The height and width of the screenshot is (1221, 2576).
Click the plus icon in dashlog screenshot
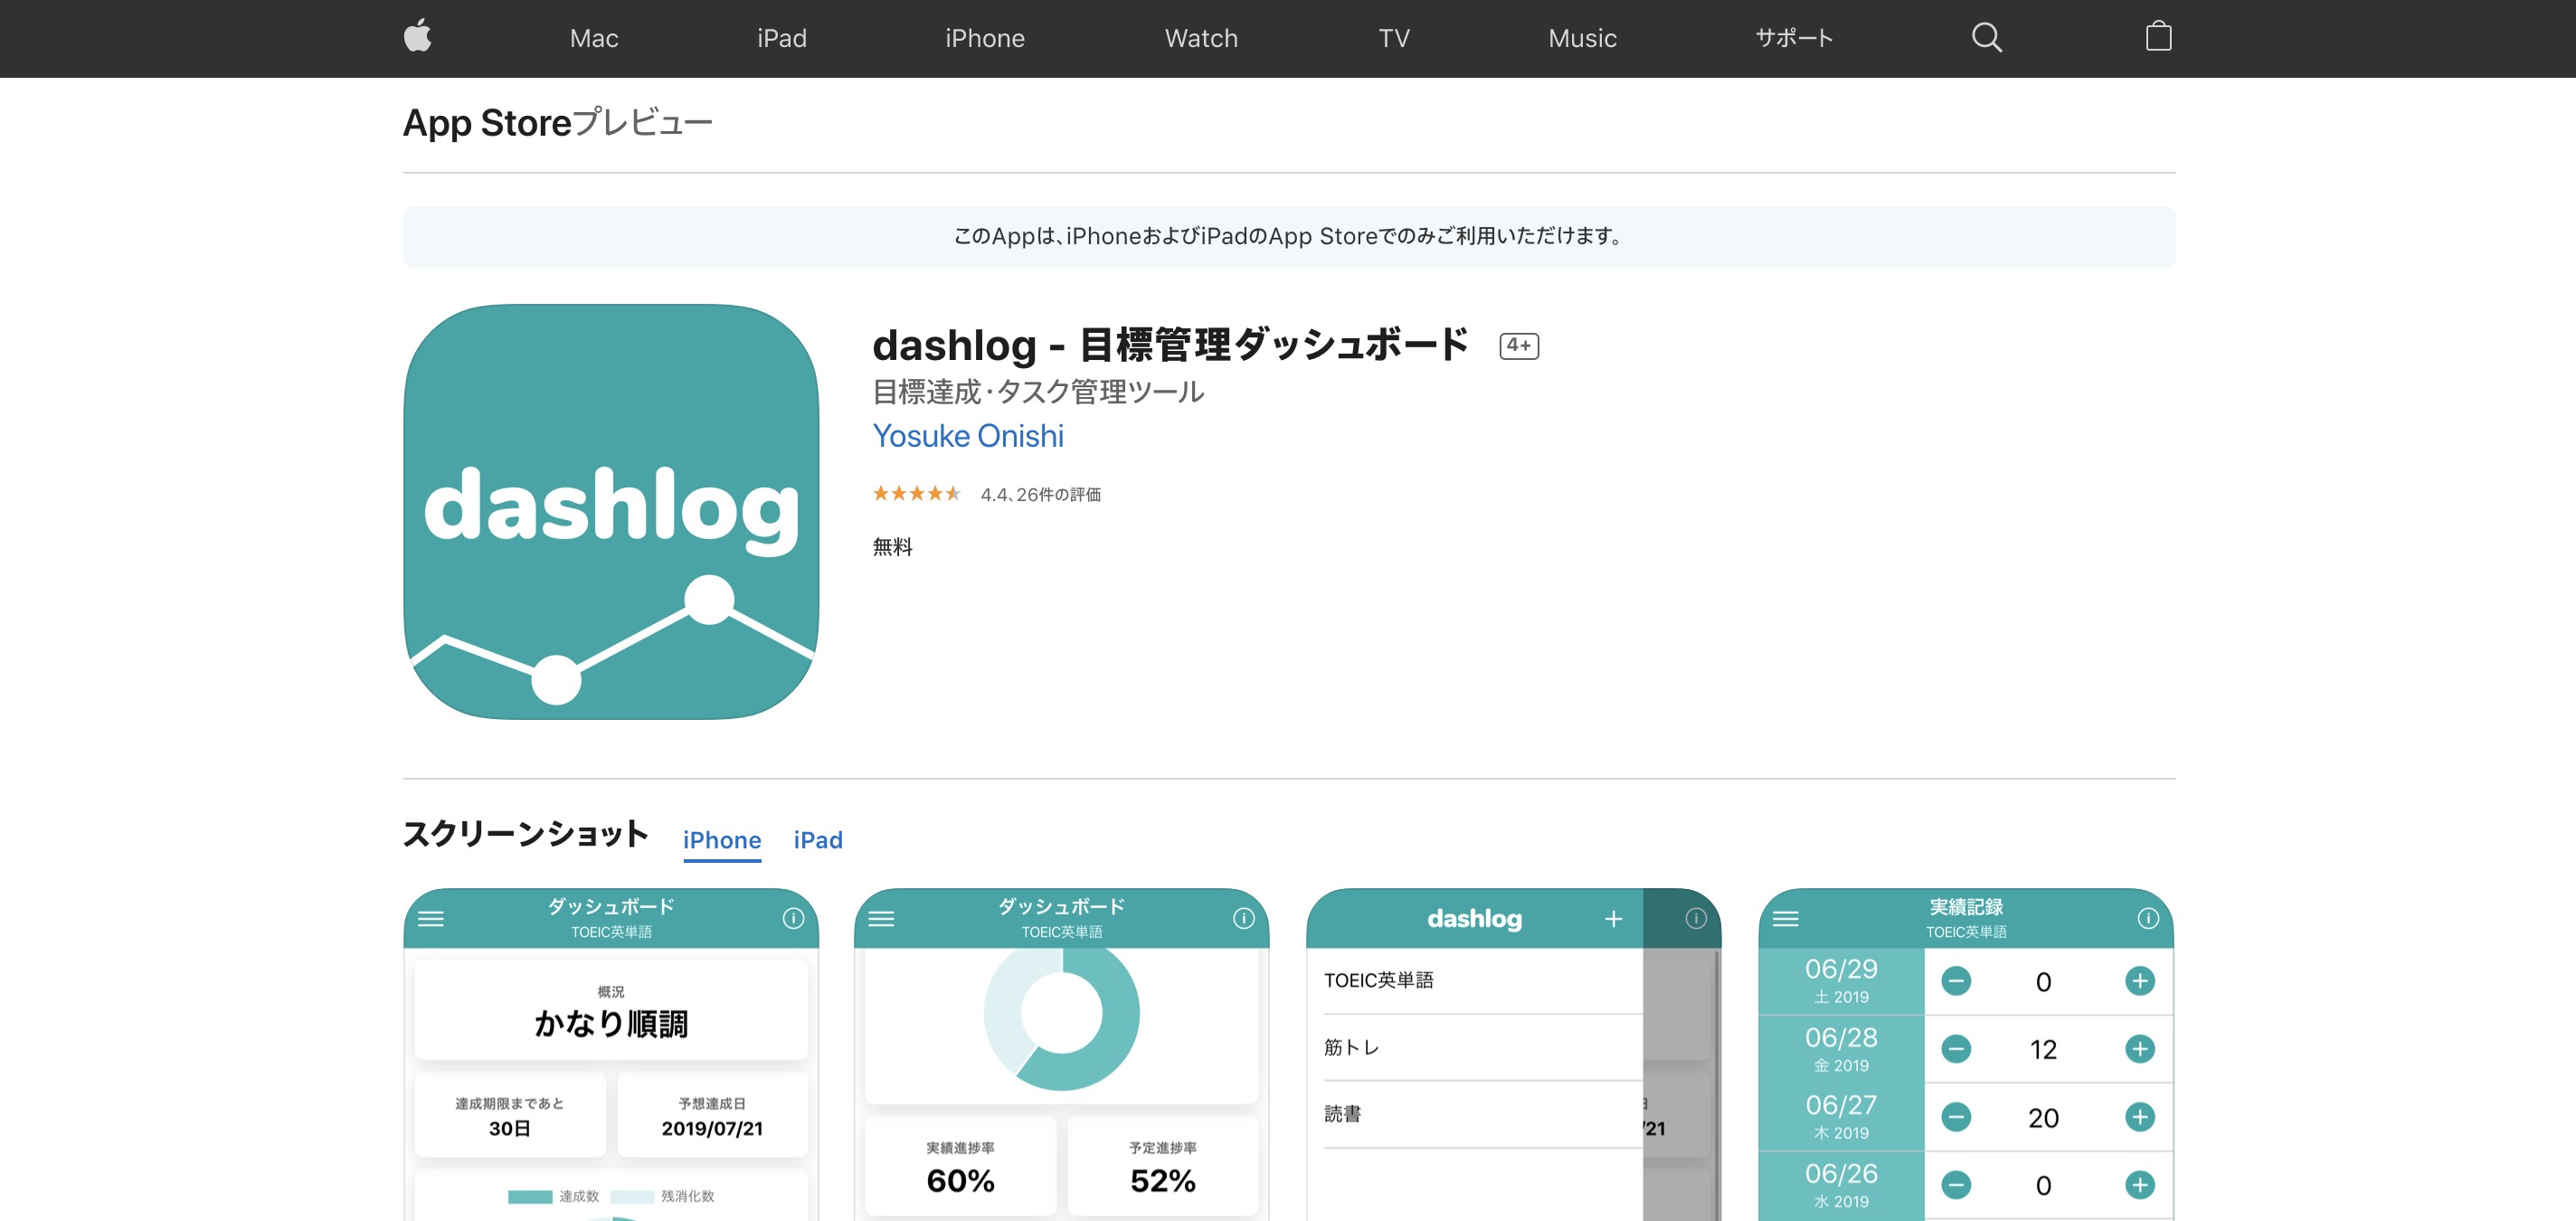point(1613,918)
